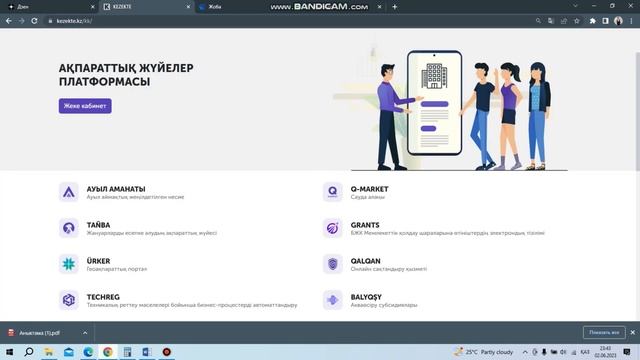This screenshot has width=640, height=360.
Task: Open the Chrome three-dot menu
Action: coord(631,21)
